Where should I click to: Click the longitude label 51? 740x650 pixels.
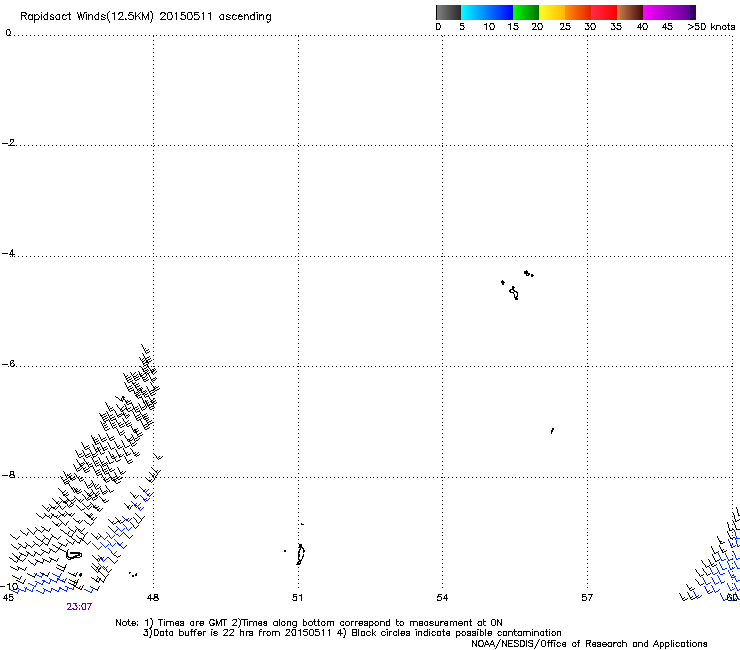point(297,598)
